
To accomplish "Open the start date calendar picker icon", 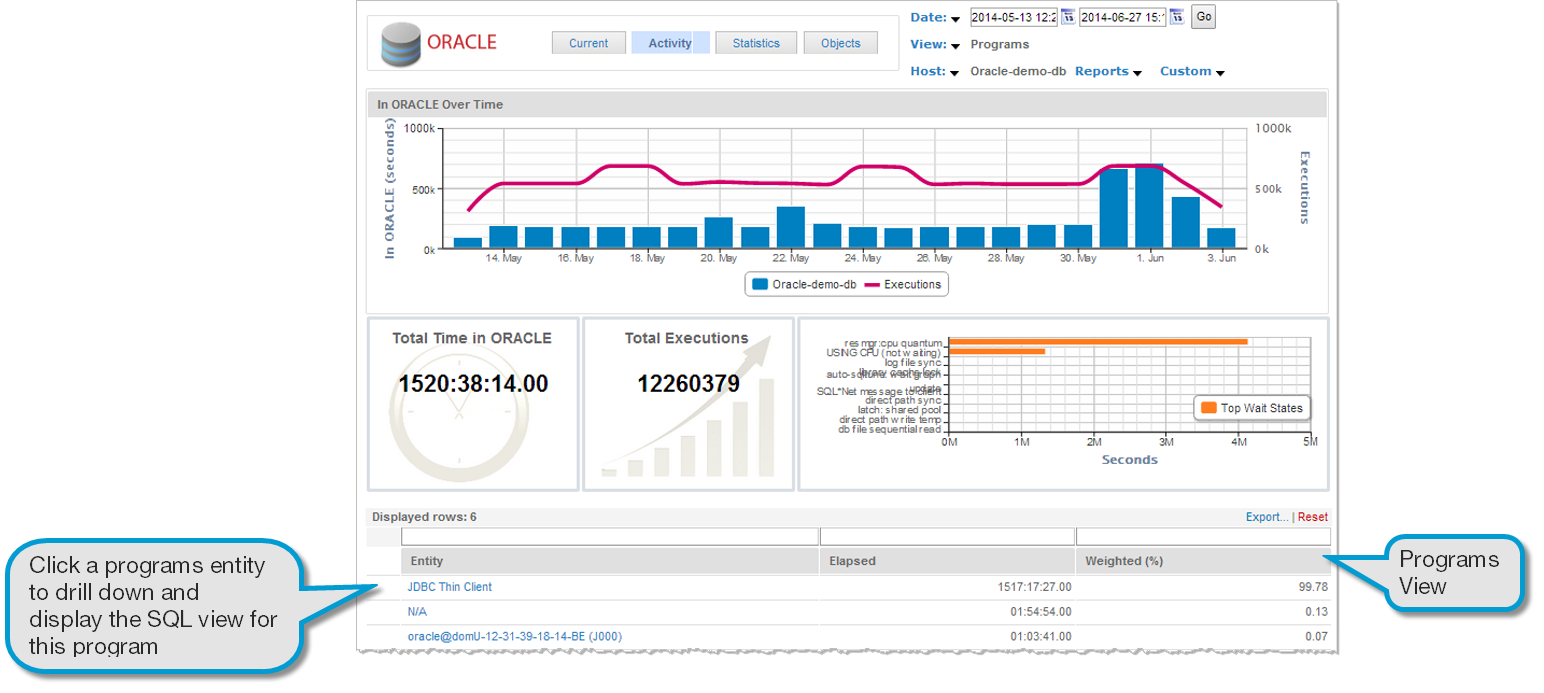I will [x=1068, y=17].
